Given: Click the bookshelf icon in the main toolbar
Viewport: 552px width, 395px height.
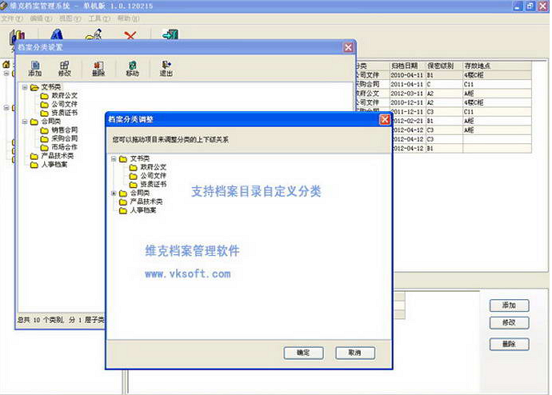Looking at the screenshot, I should pyautogui.click(x=17, y=36).
